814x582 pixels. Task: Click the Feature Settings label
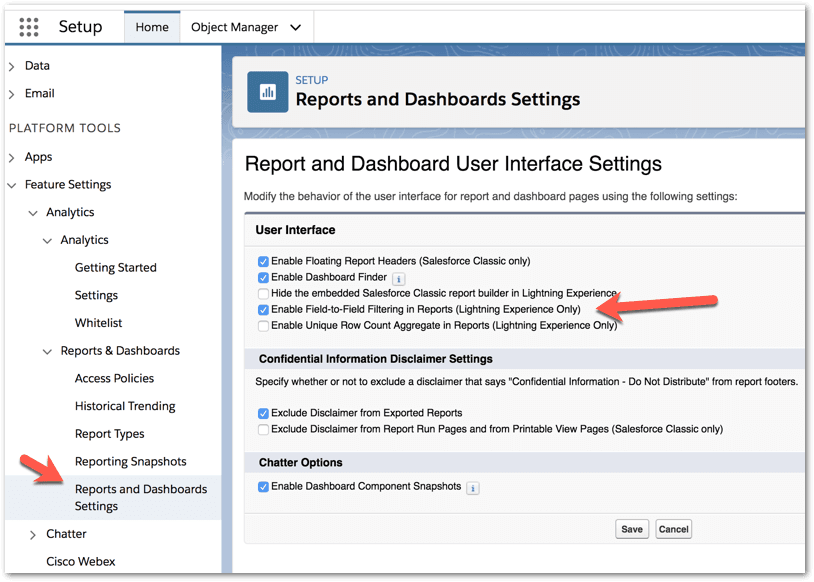68,184
